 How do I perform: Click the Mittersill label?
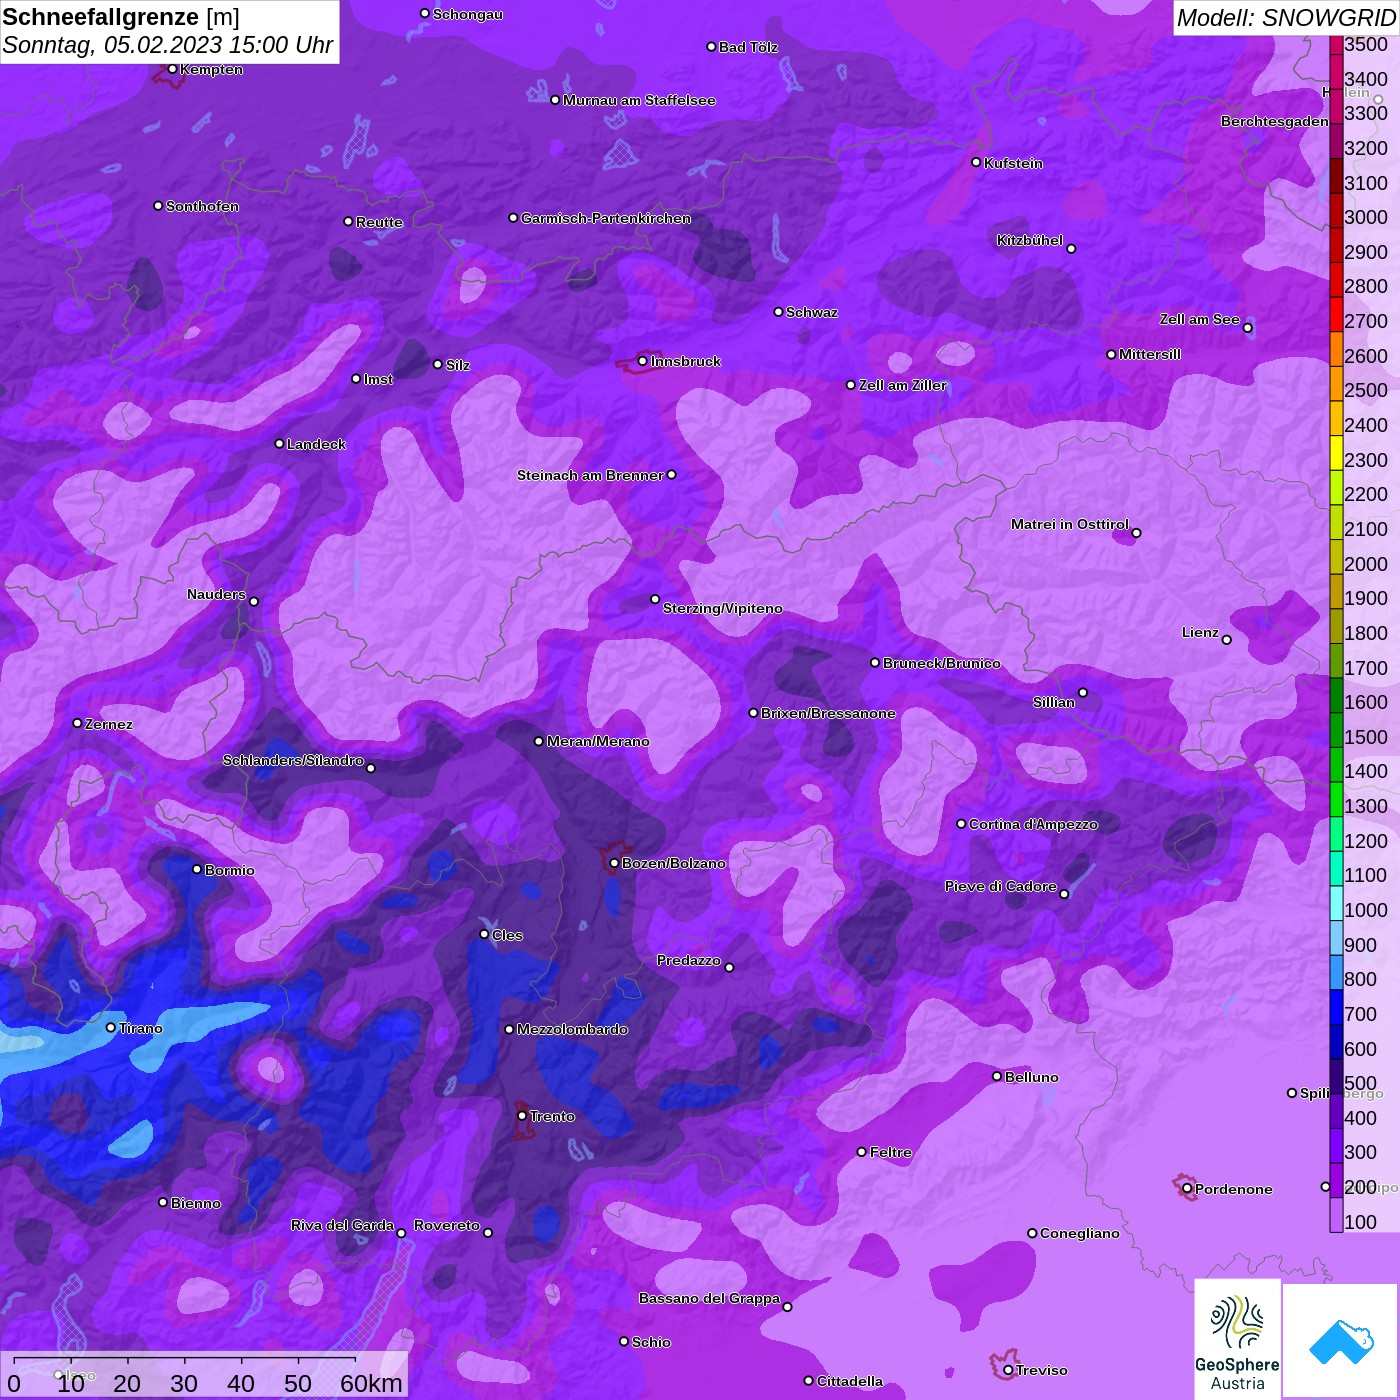click(1150, 354)
